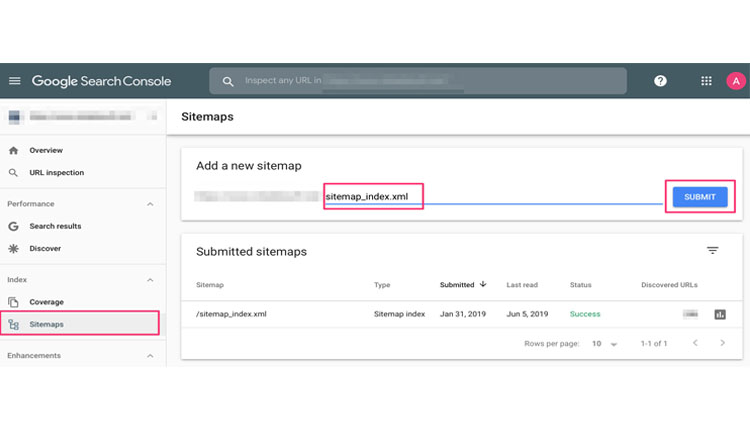Collapse the Index section

pos(150,280)
